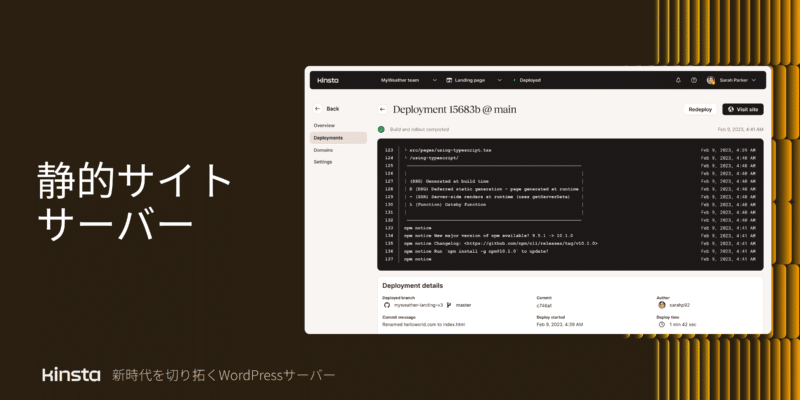Click the Deployment 15683b @ main heading
Viewport: 800px width, 400px height.
(455, 109)
